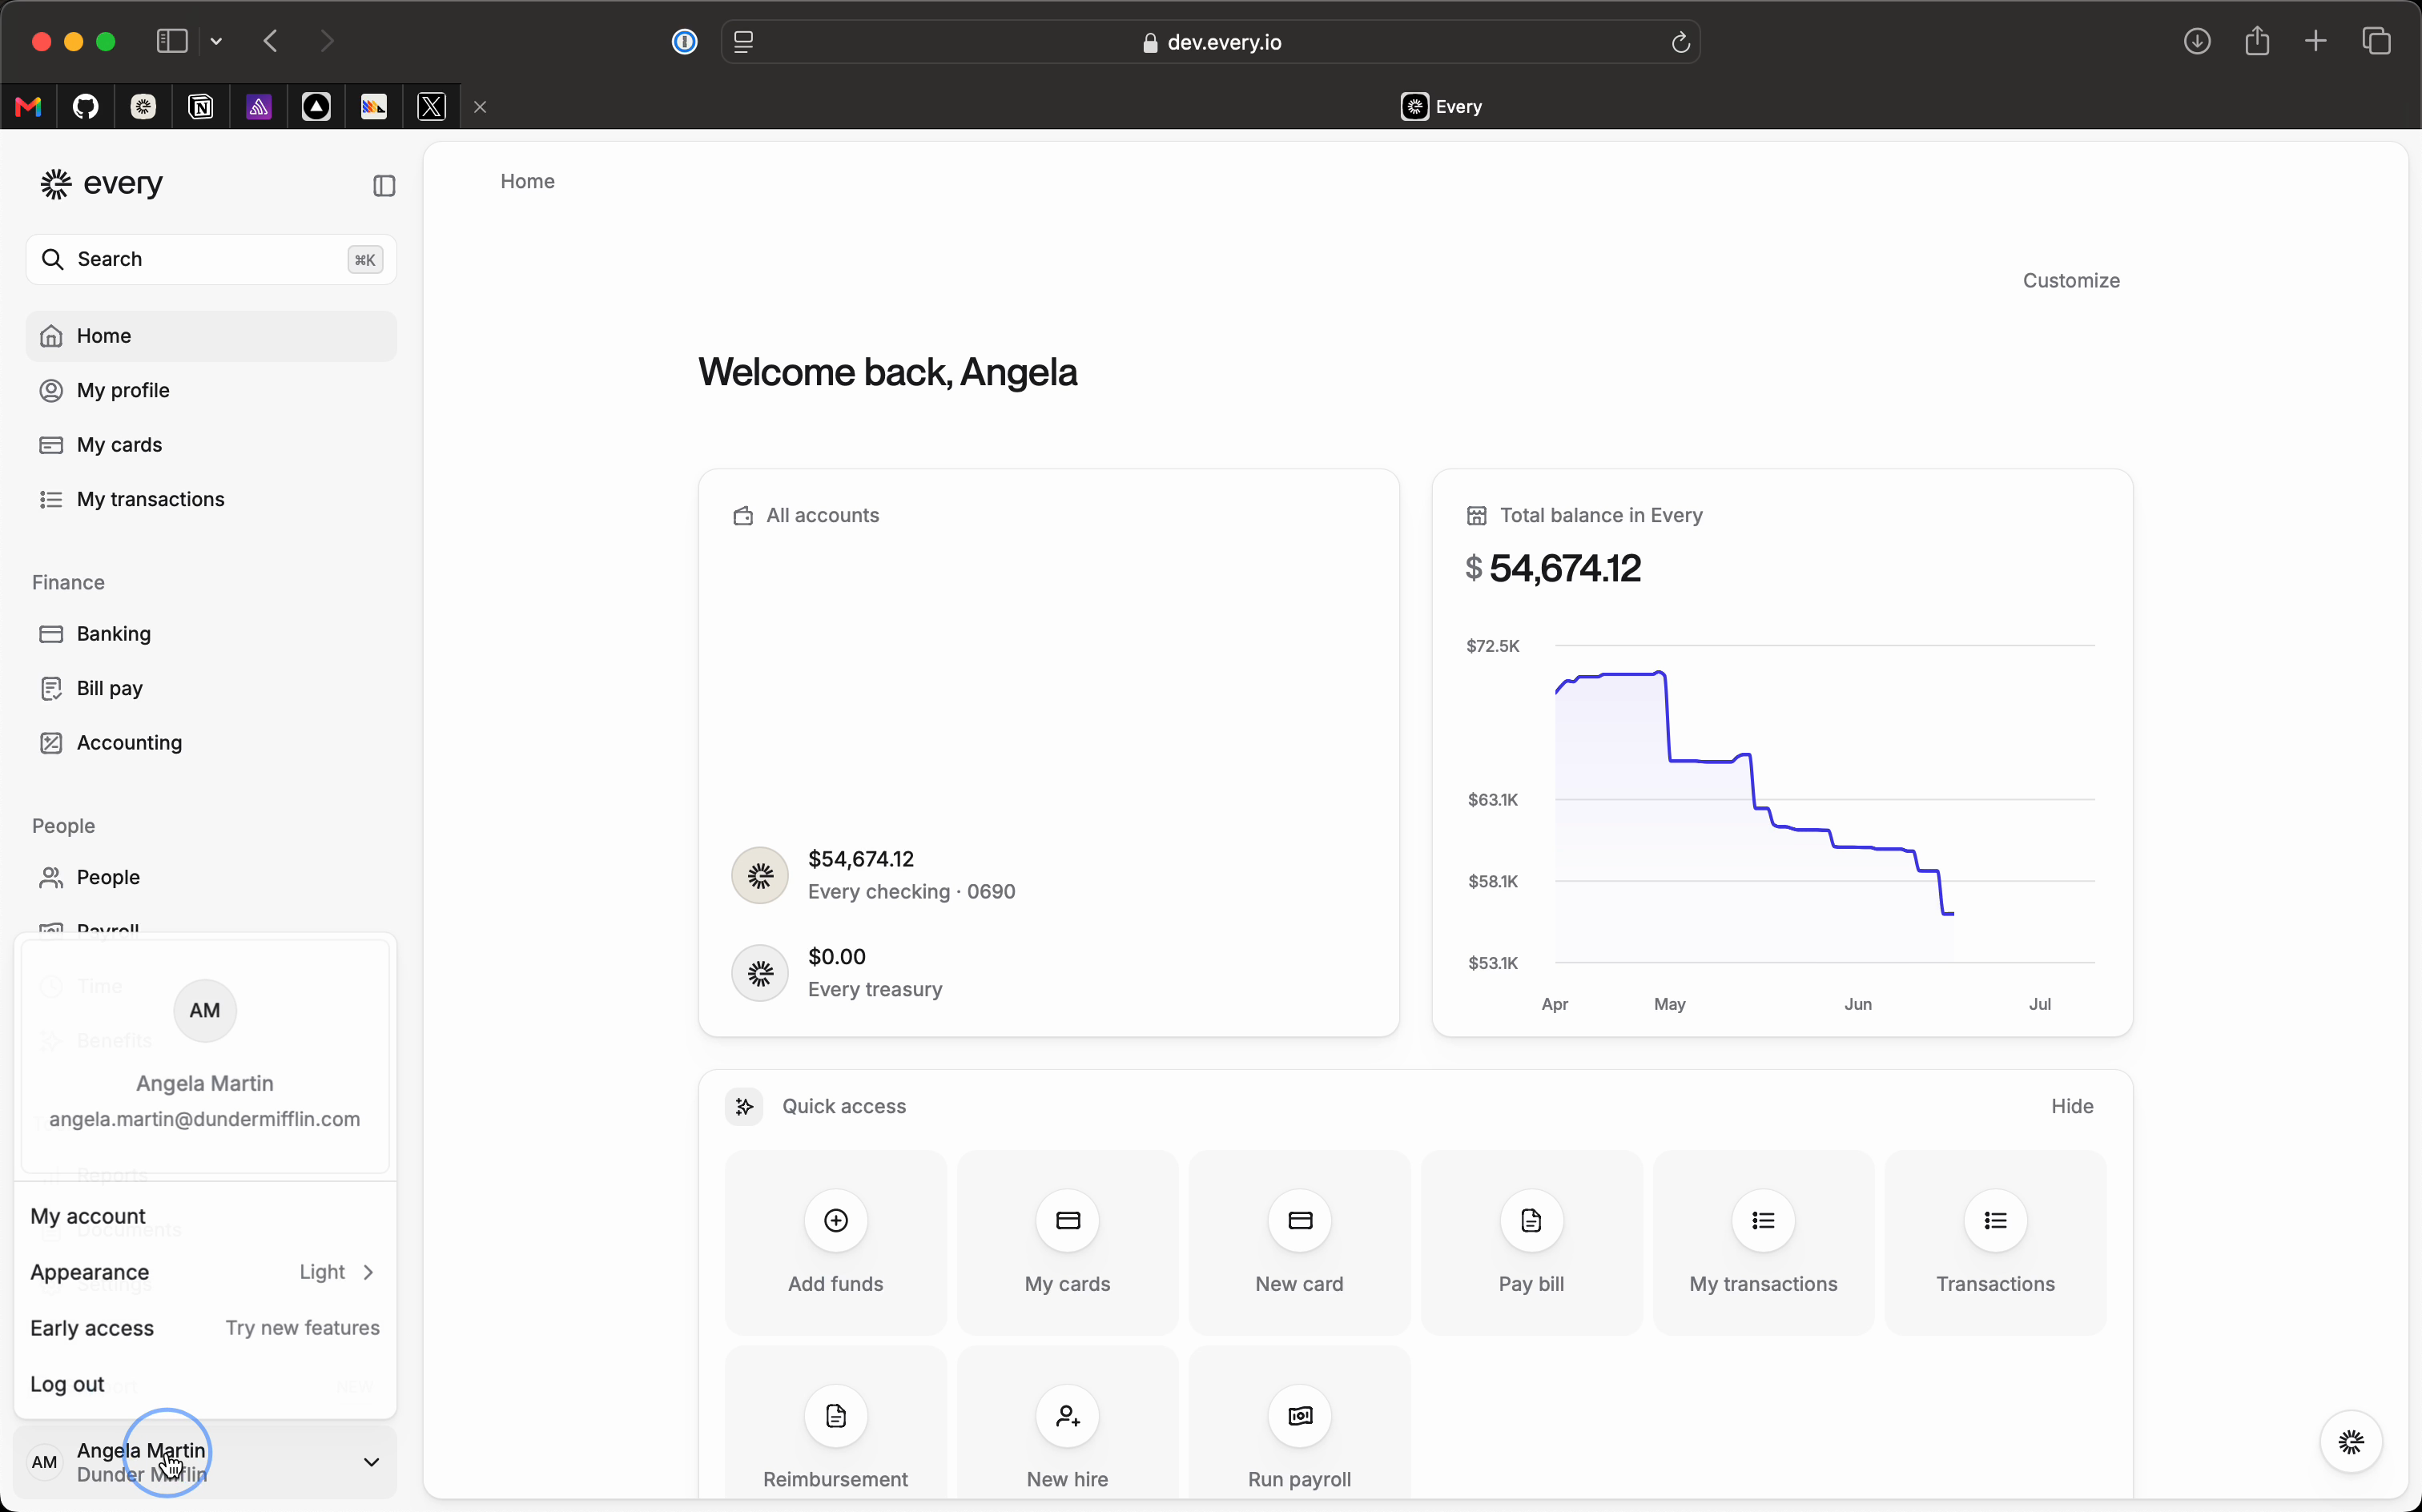This screenshot has height=1512, width=2422.
Task: Open My transactions in the sidebar
Action: (x=211, y=499)
